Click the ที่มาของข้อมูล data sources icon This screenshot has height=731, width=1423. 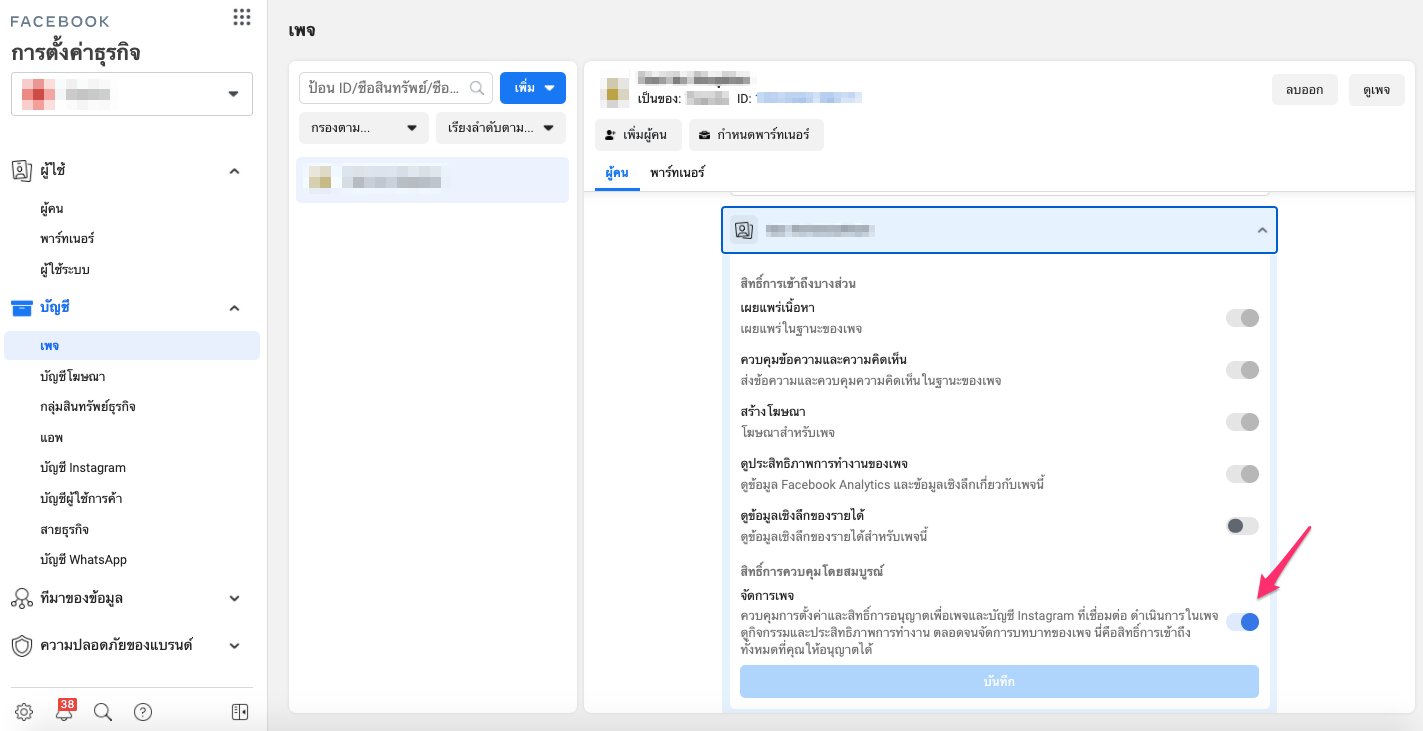tap(22, 598)
